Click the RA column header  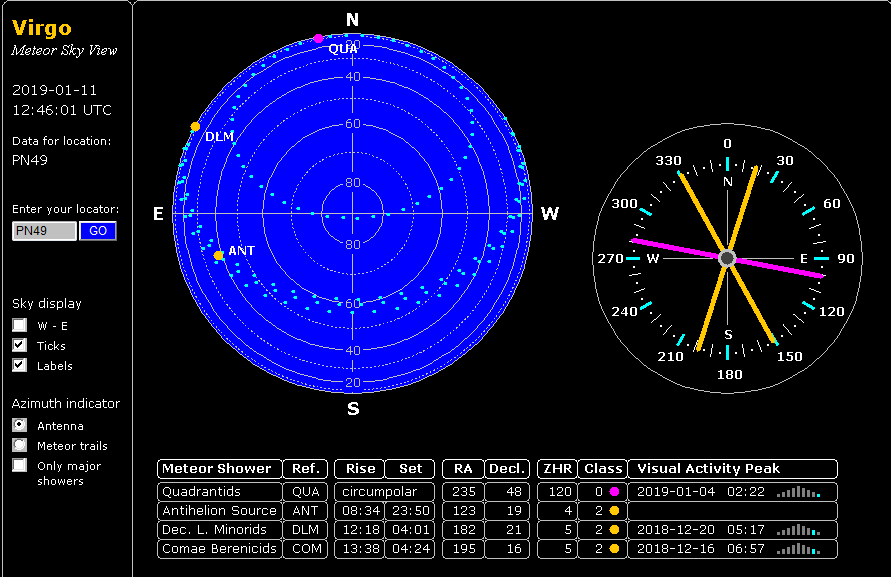463,469
